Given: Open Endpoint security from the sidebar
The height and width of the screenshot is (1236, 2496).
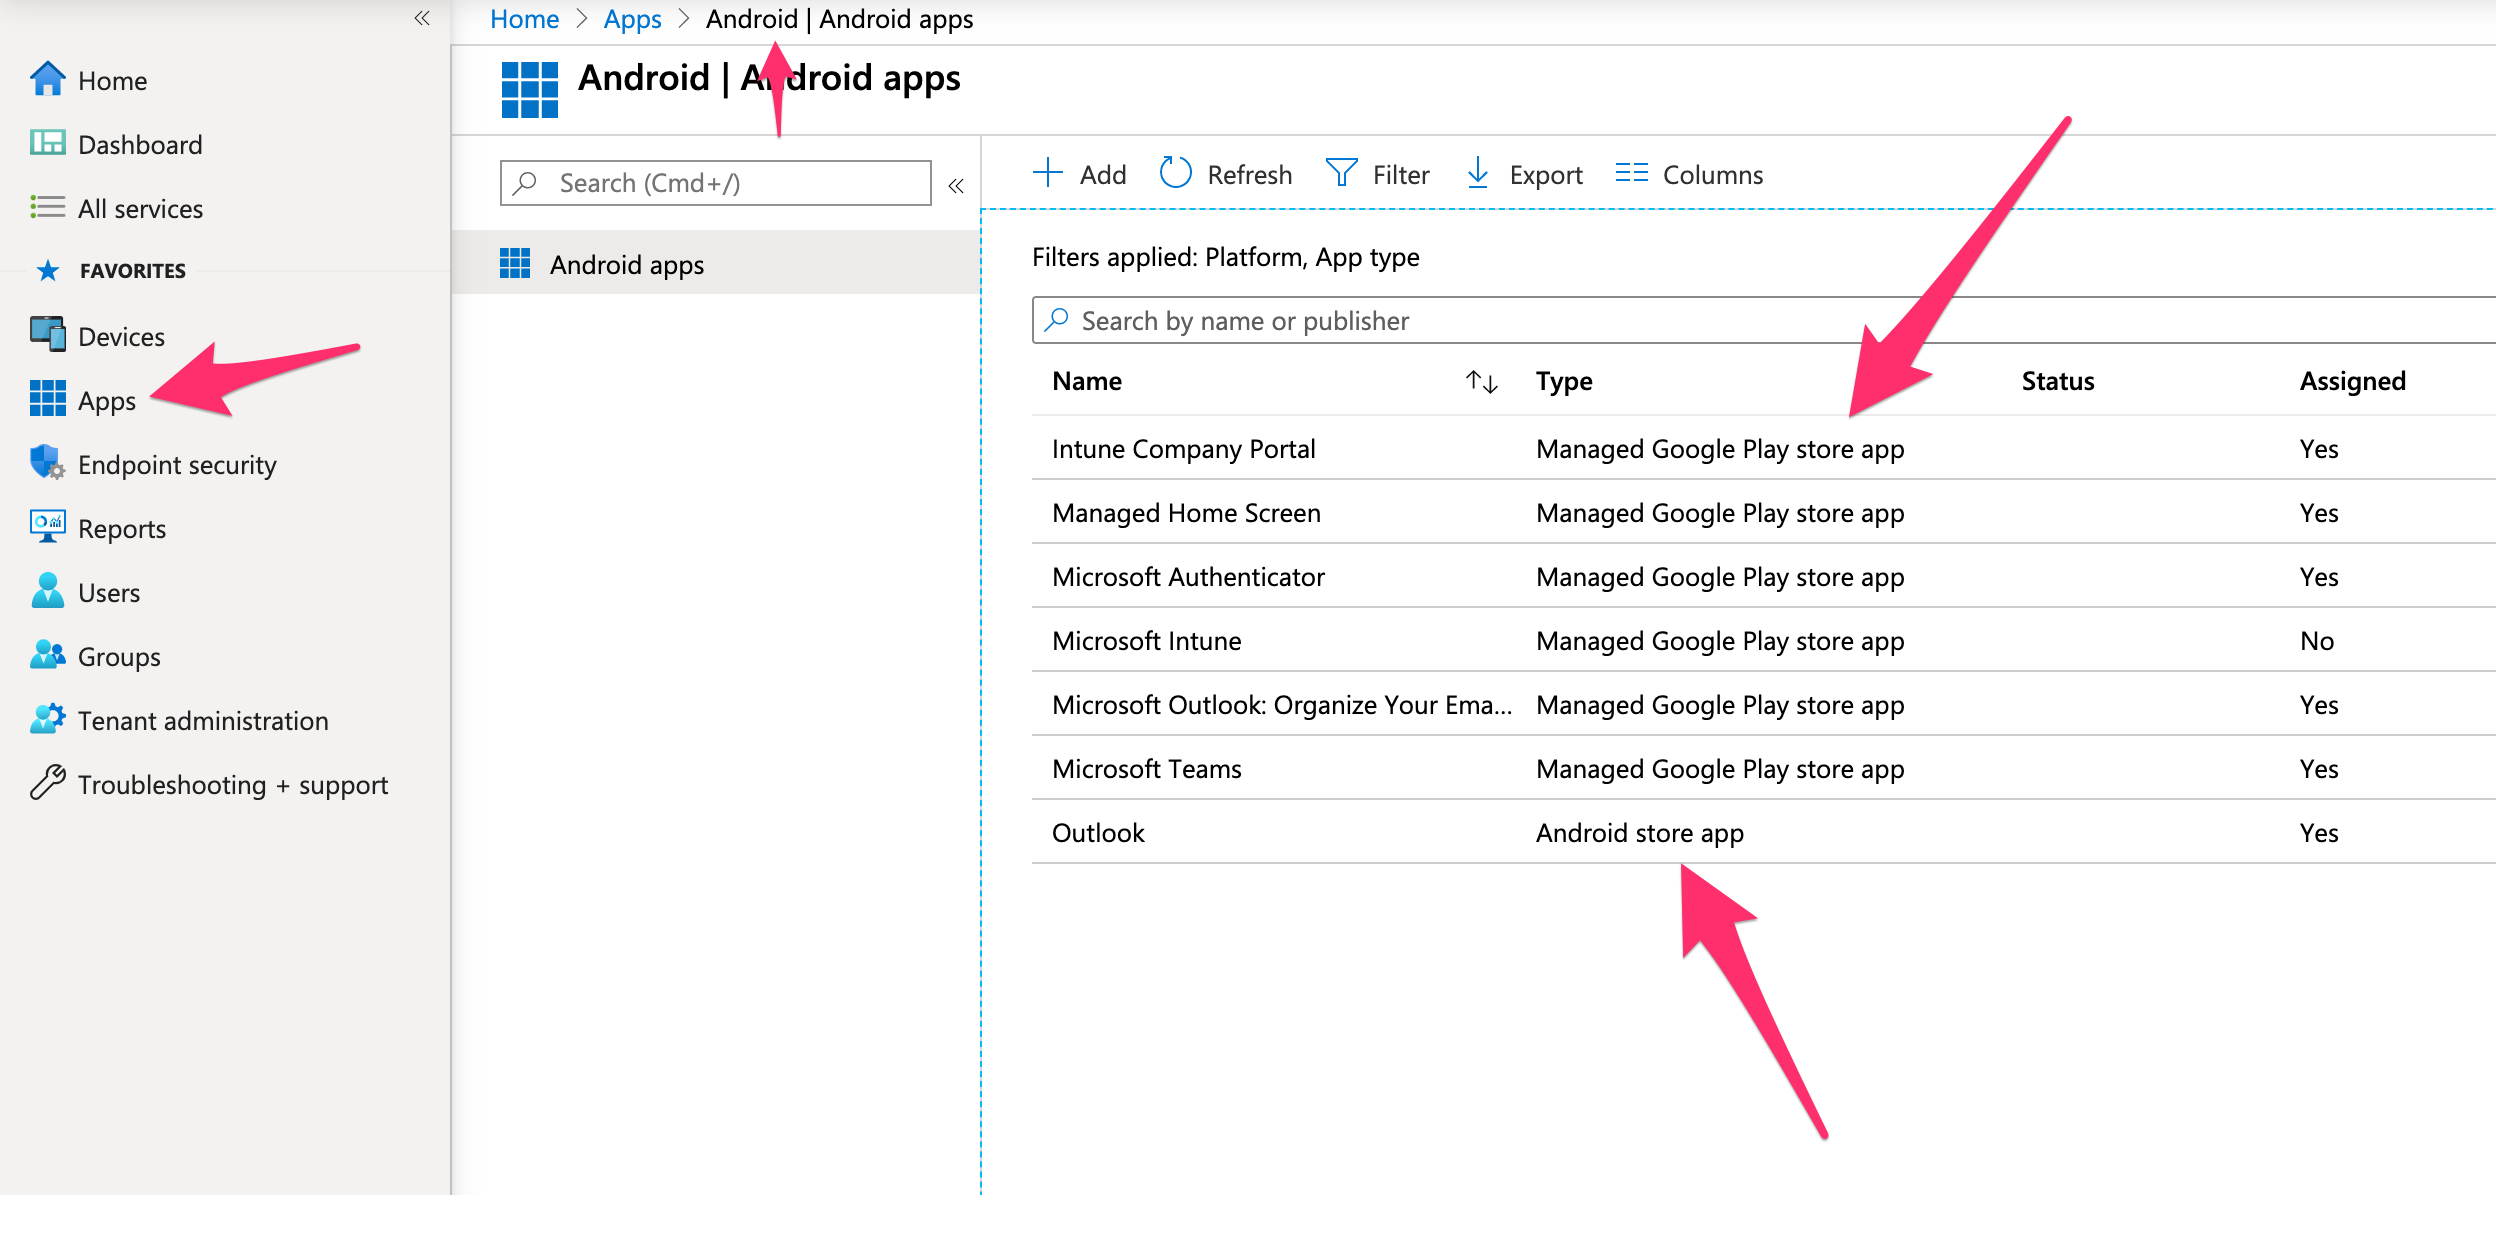Looking at the screenshot, I should pyautogui.click(x=178, y=464).
